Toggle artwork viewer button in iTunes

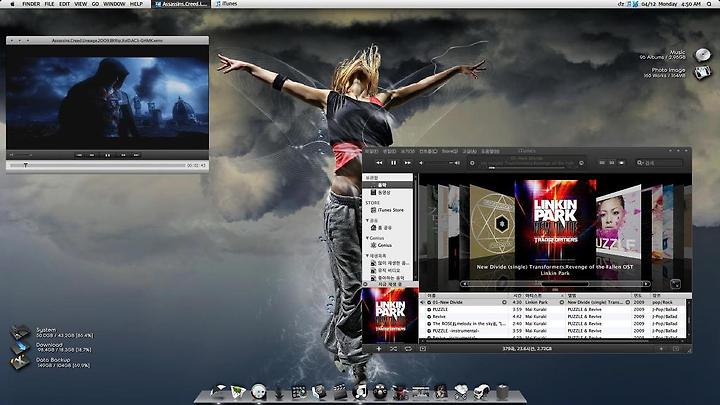pyautogui.click(x=422, y=349)
